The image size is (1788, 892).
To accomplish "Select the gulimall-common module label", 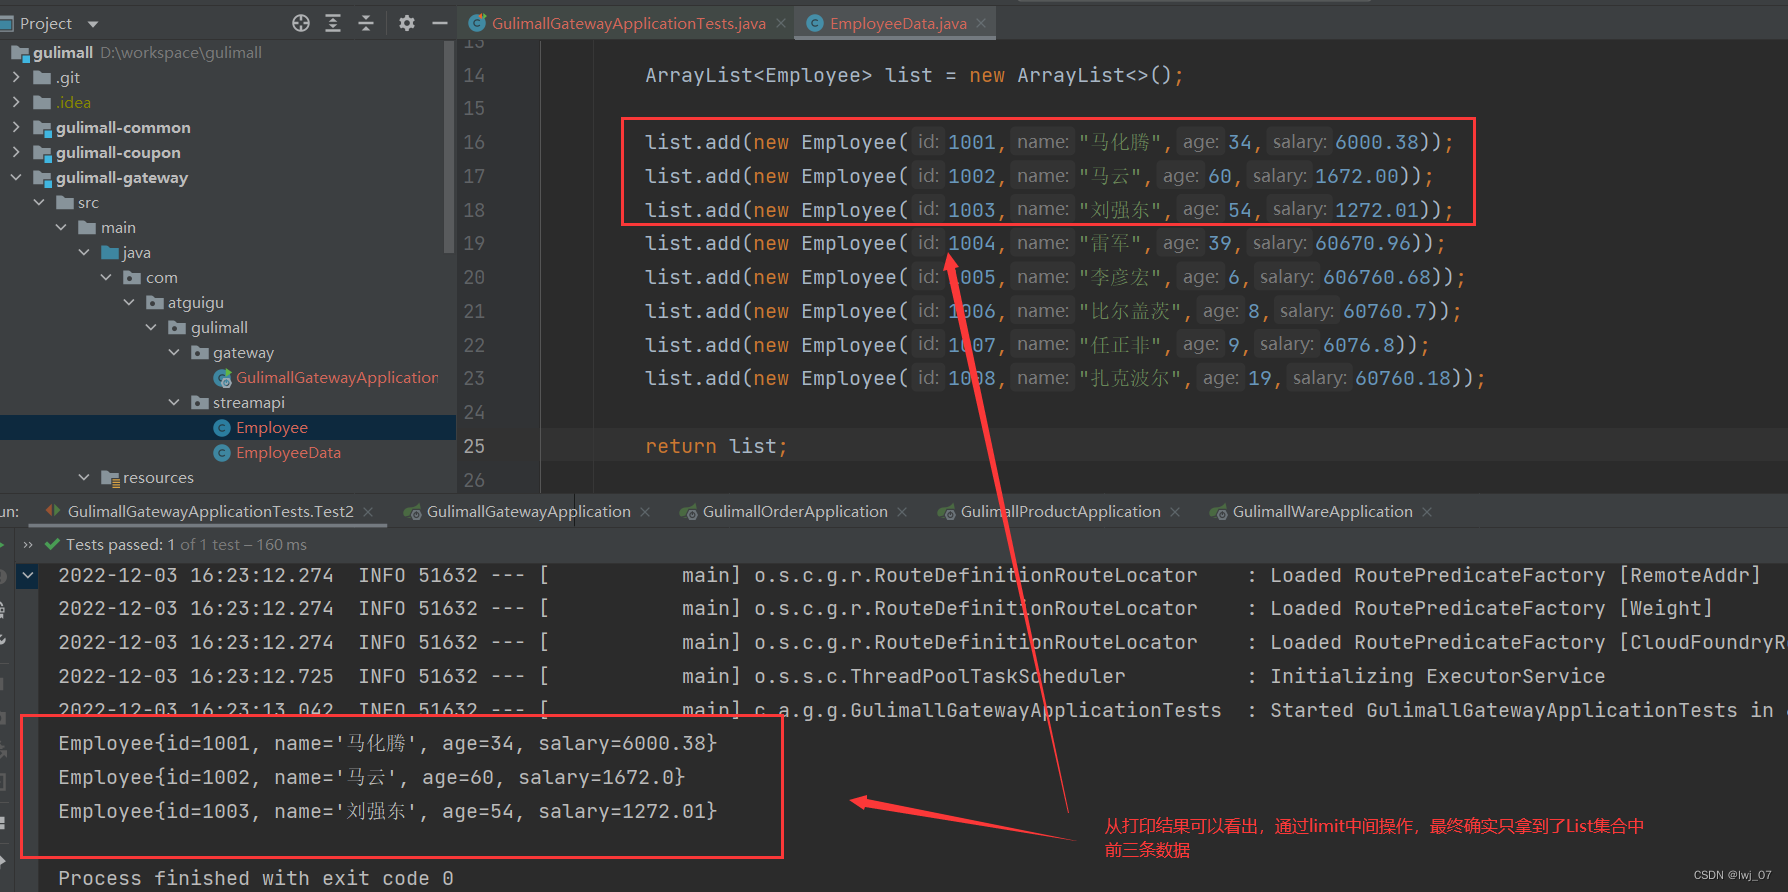I will 123,127.
